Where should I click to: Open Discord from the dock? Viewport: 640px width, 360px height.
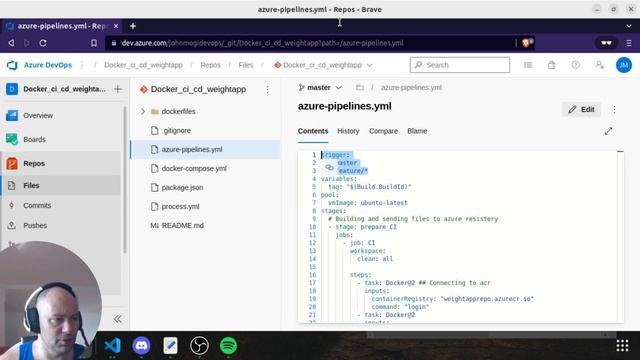point(142,346)
